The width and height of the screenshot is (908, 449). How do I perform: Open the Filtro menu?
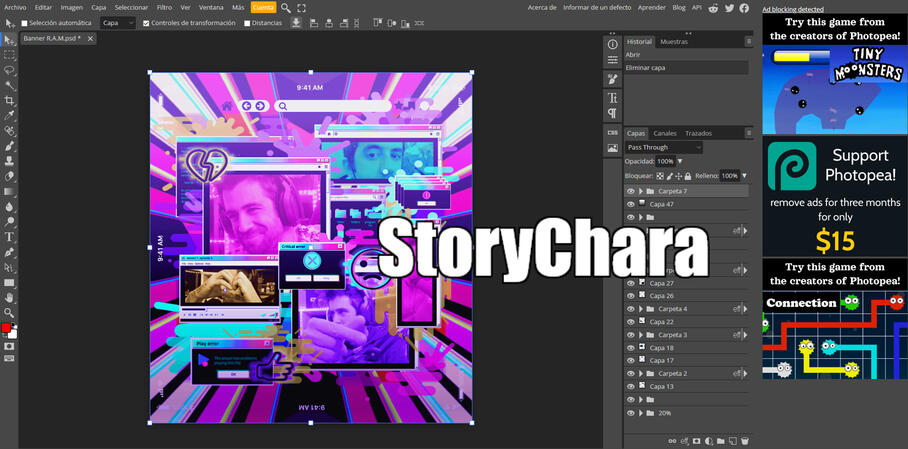(164, 7)
